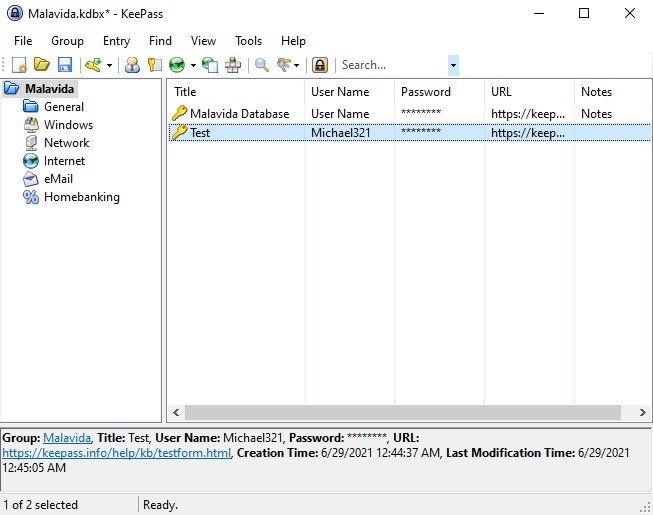Open the Add Entry dropdown arrow

coord(109,65)
